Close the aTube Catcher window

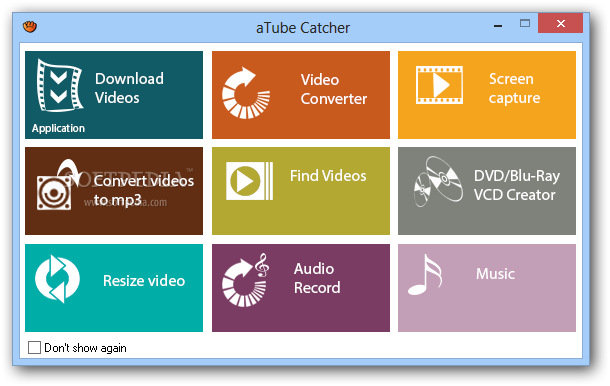[x=561, y=23]
